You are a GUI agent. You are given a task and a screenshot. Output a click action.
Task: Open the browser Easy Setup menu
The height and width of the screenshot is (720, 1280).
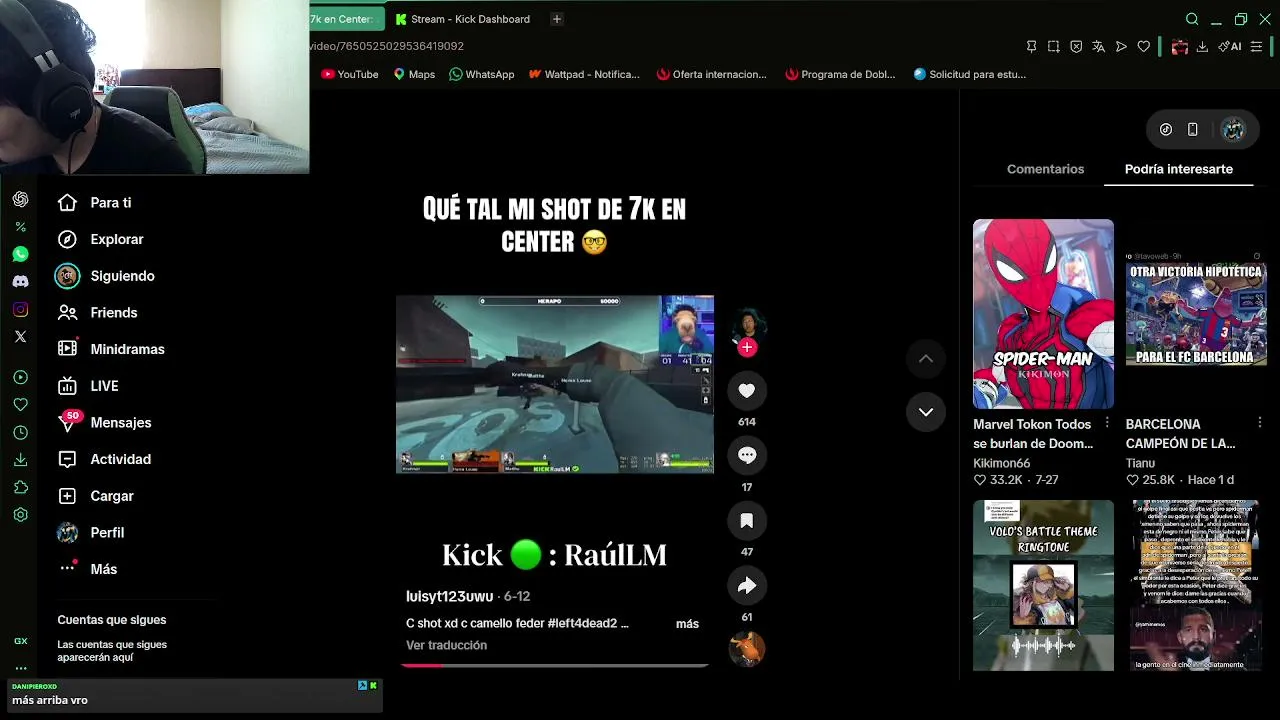coord(1257,46)
